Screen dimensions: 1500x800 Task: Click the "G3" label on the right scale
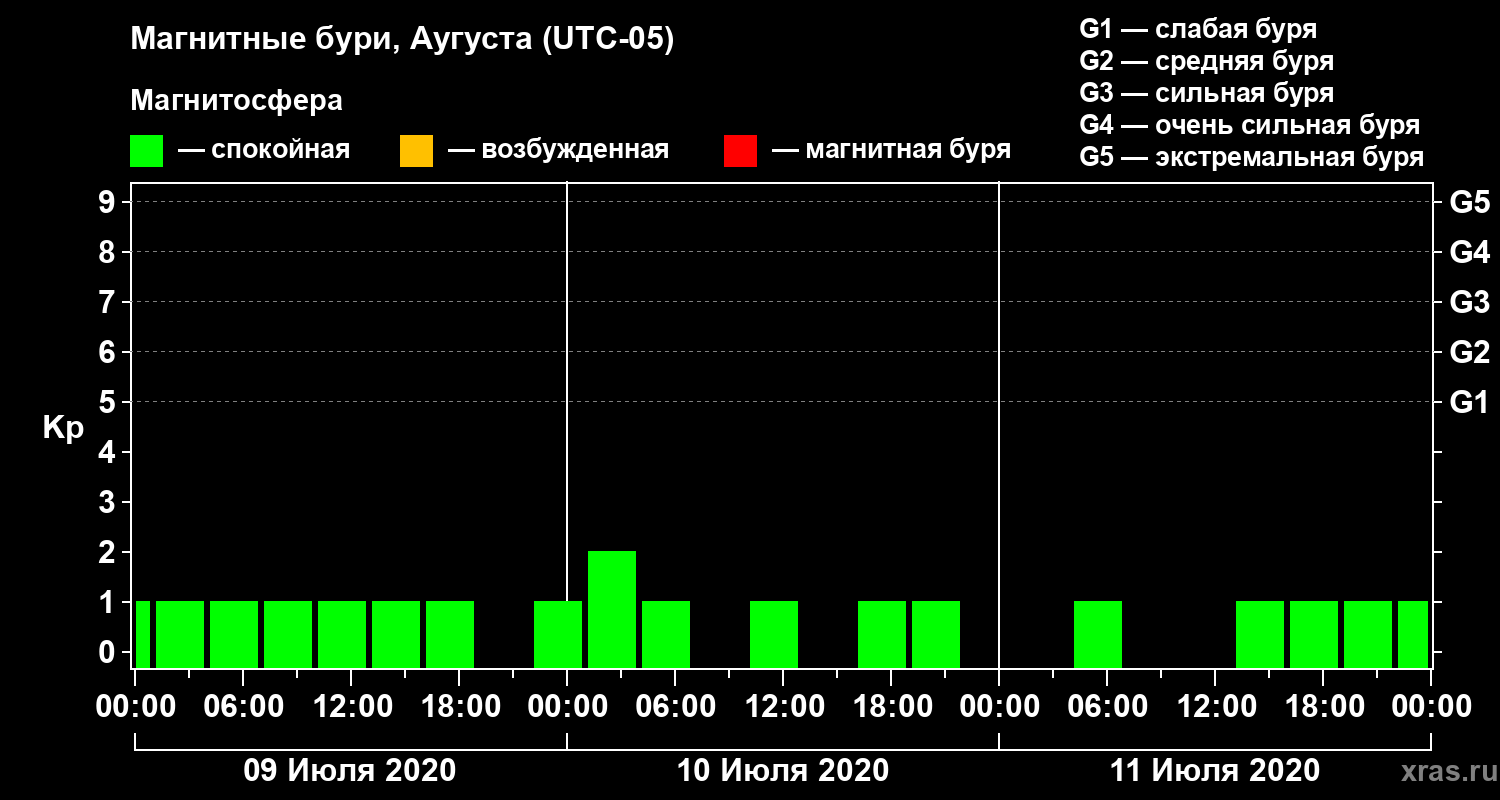(1470, 302)
